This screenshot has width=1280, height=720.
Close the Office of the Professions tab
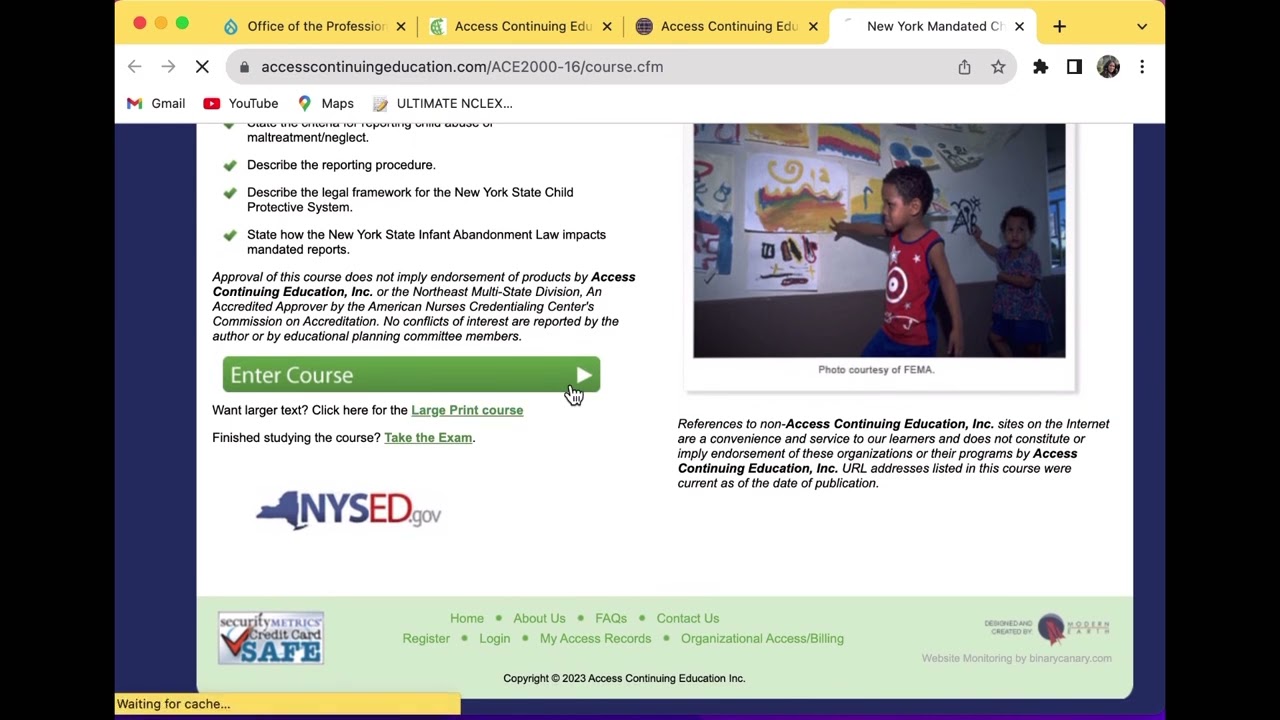(x=401, y=26)
